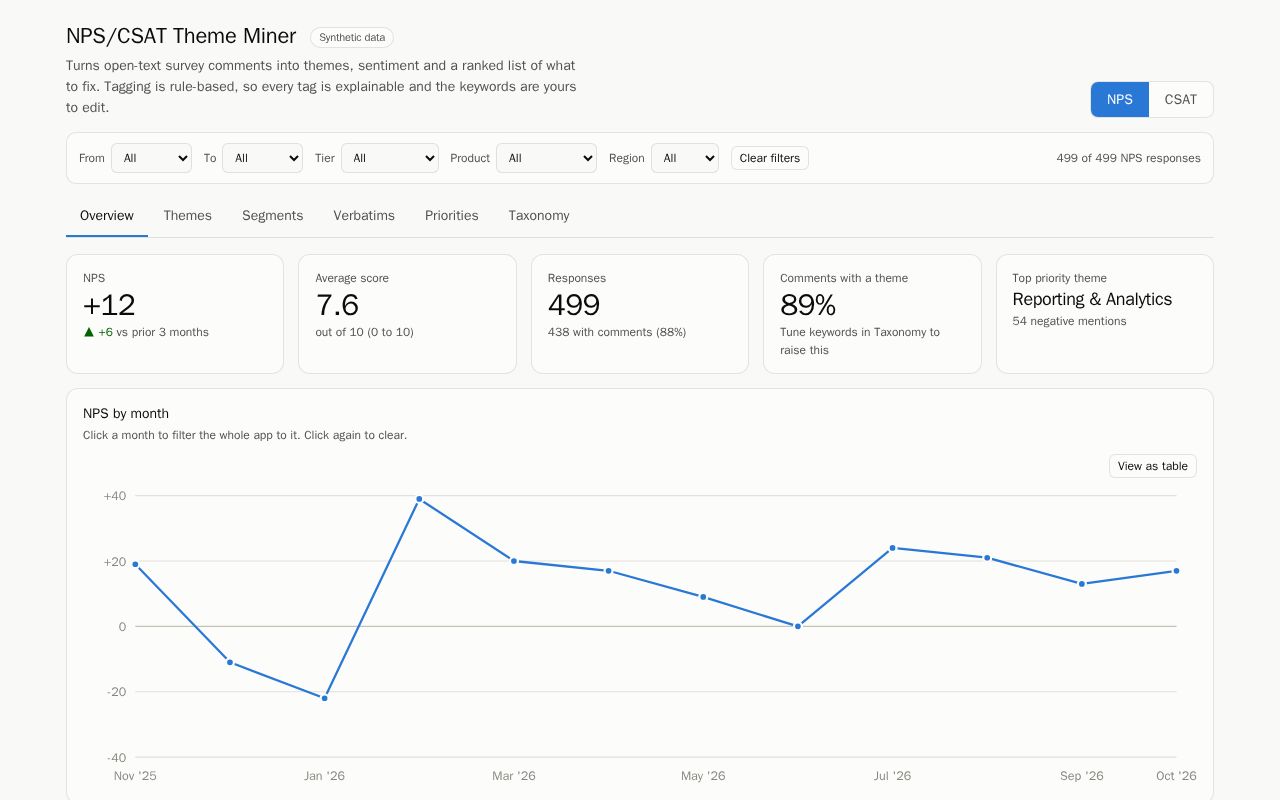Click the Sep '26 data point
This screenshot has width=1280, height=800.
[1082, 584]
